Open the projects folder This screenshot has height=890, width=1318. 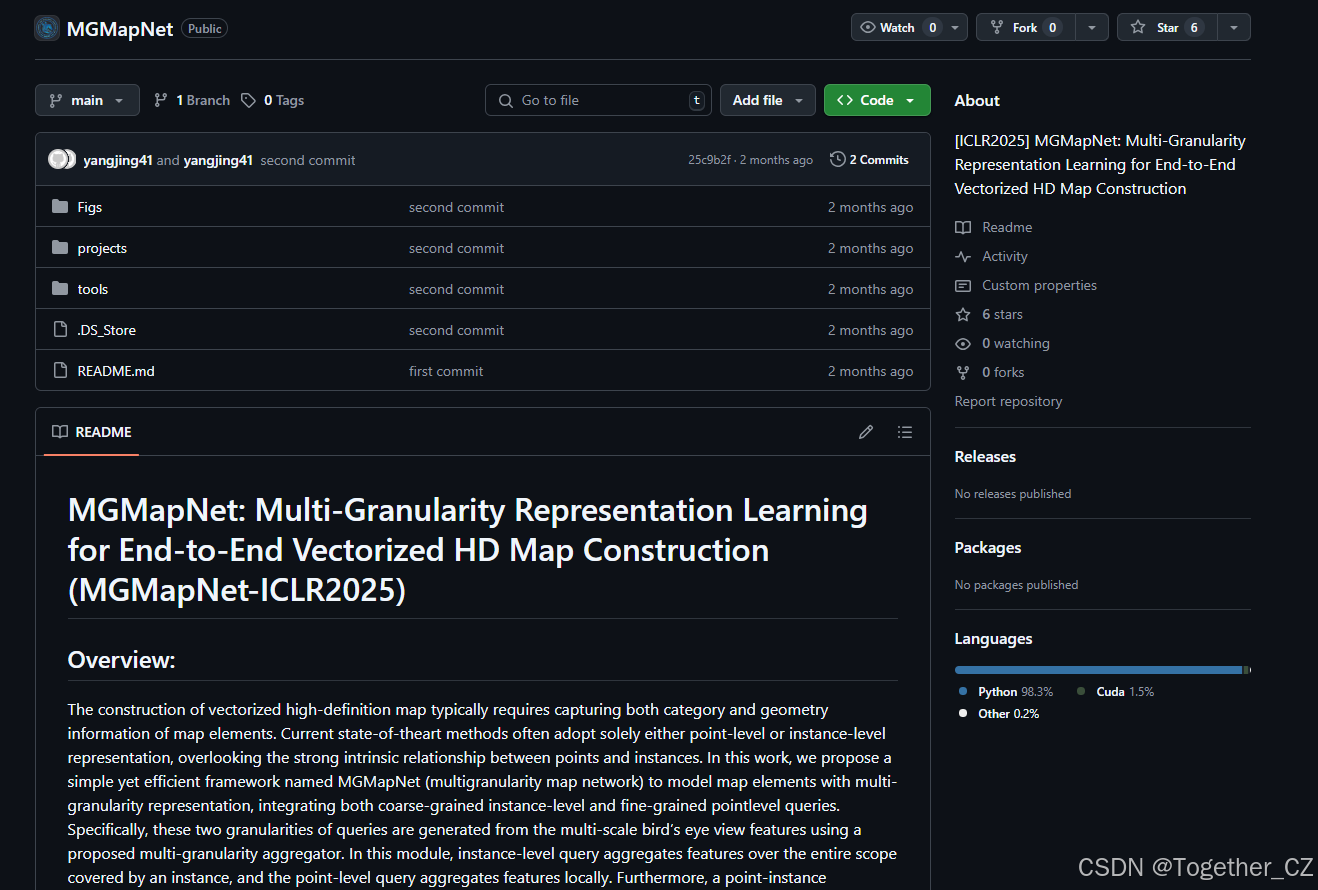(x=101, y=247)
